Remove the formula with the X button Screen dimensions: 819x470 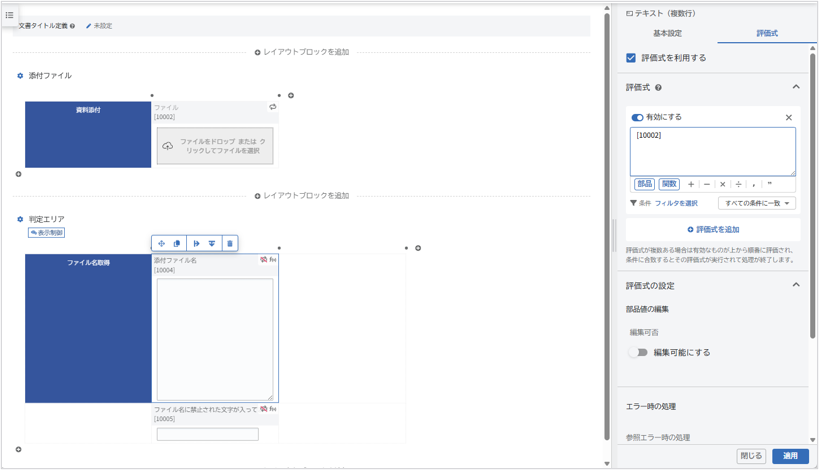tap(789, 118)
